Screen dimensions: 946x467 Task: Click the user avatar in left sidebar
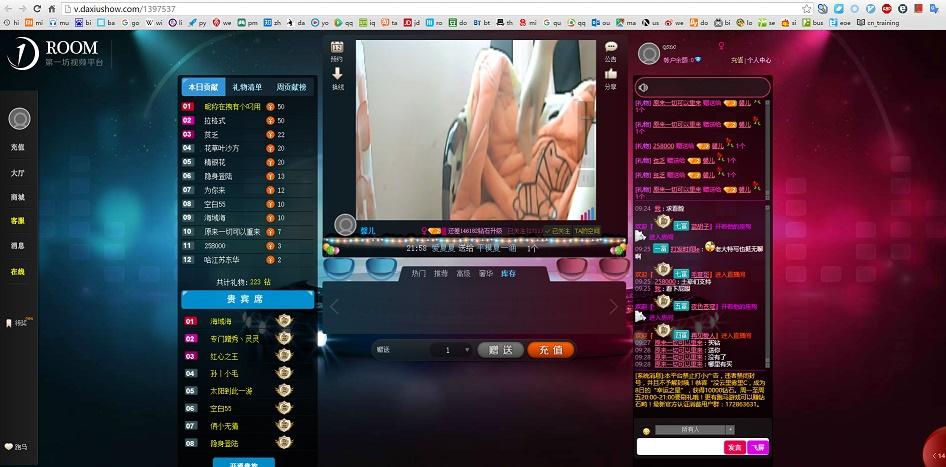coord(19,119)
